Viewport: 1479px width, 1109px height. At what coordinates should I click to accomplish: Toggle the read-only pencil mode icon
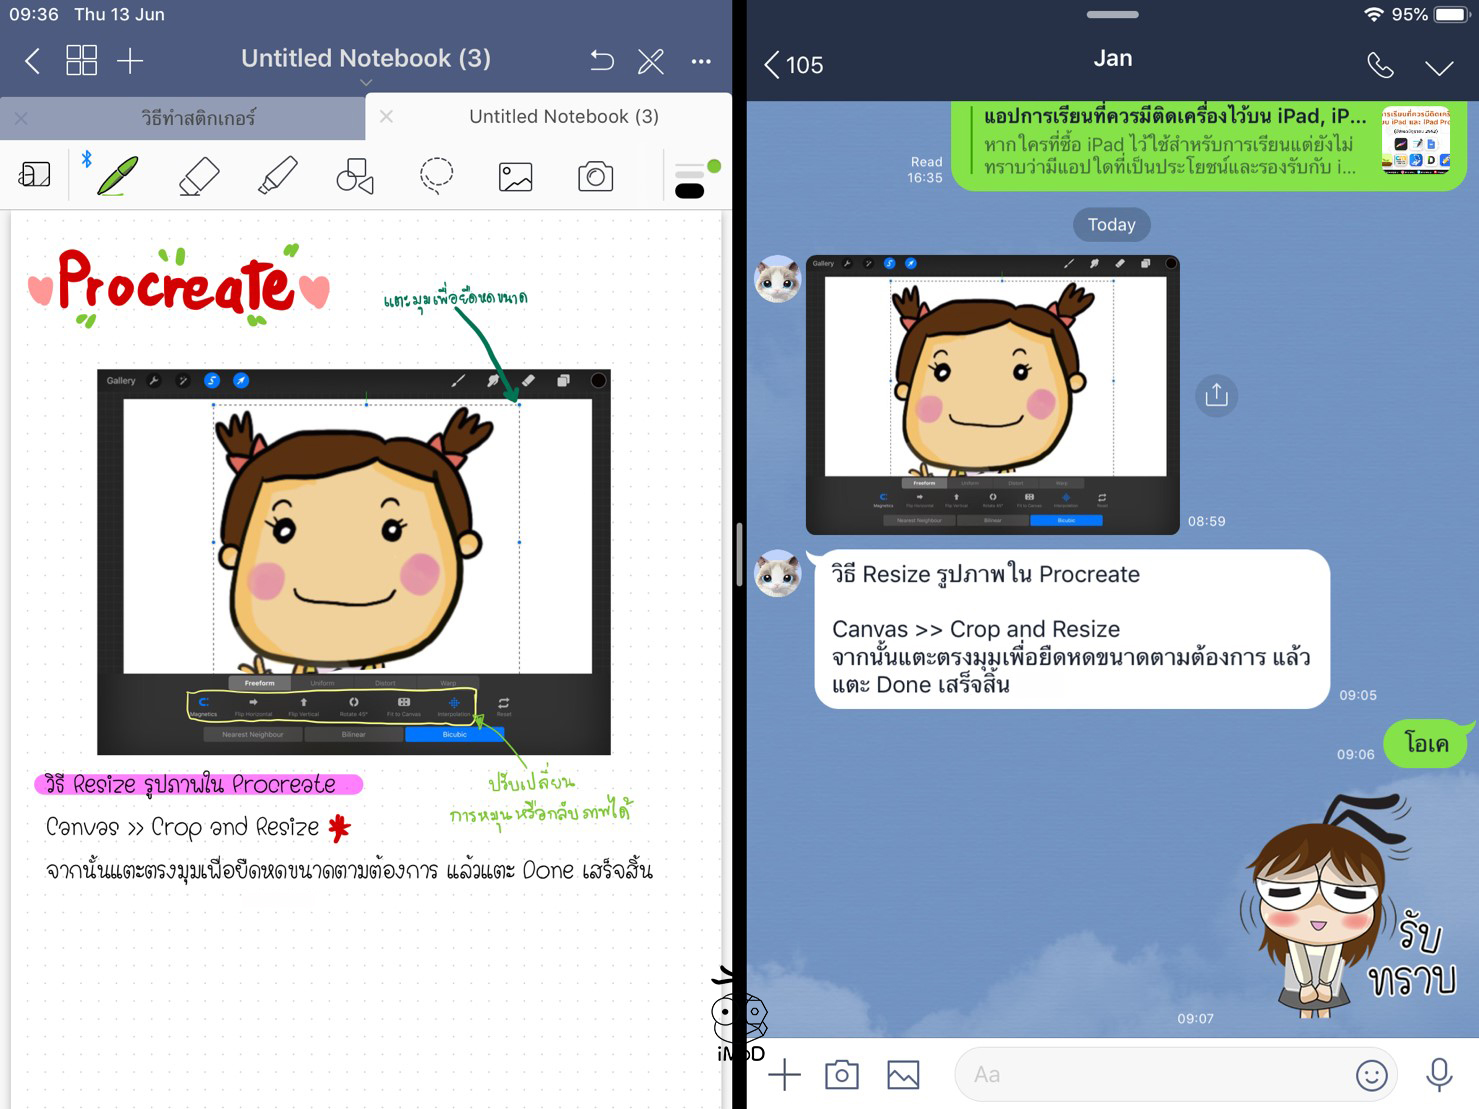tap(651, 61)
